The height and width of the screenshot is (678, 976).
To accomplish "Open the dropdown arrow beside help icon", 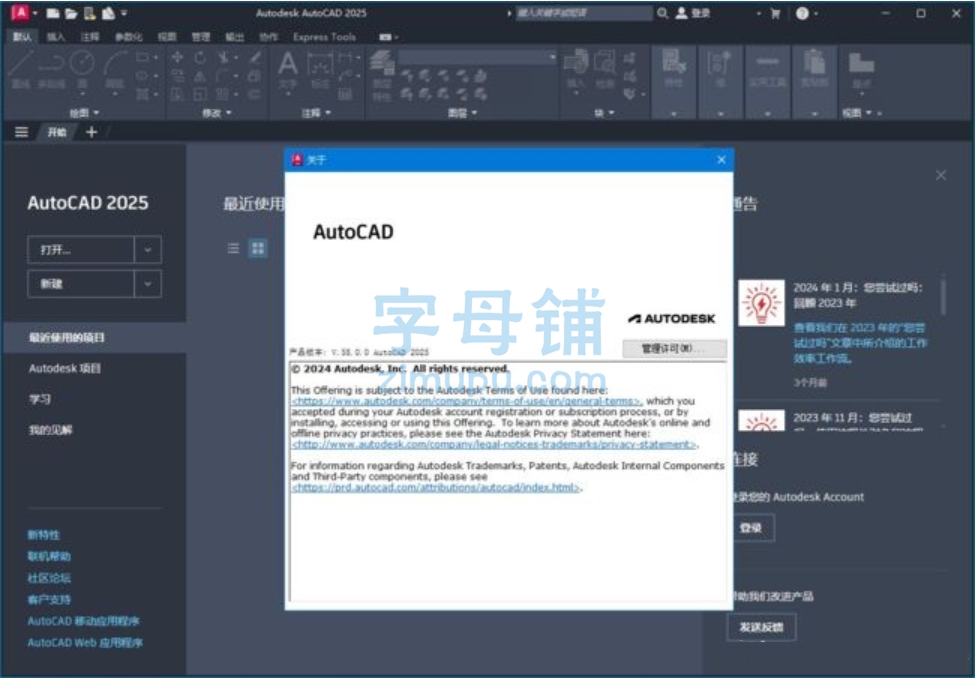I will 816,13.
